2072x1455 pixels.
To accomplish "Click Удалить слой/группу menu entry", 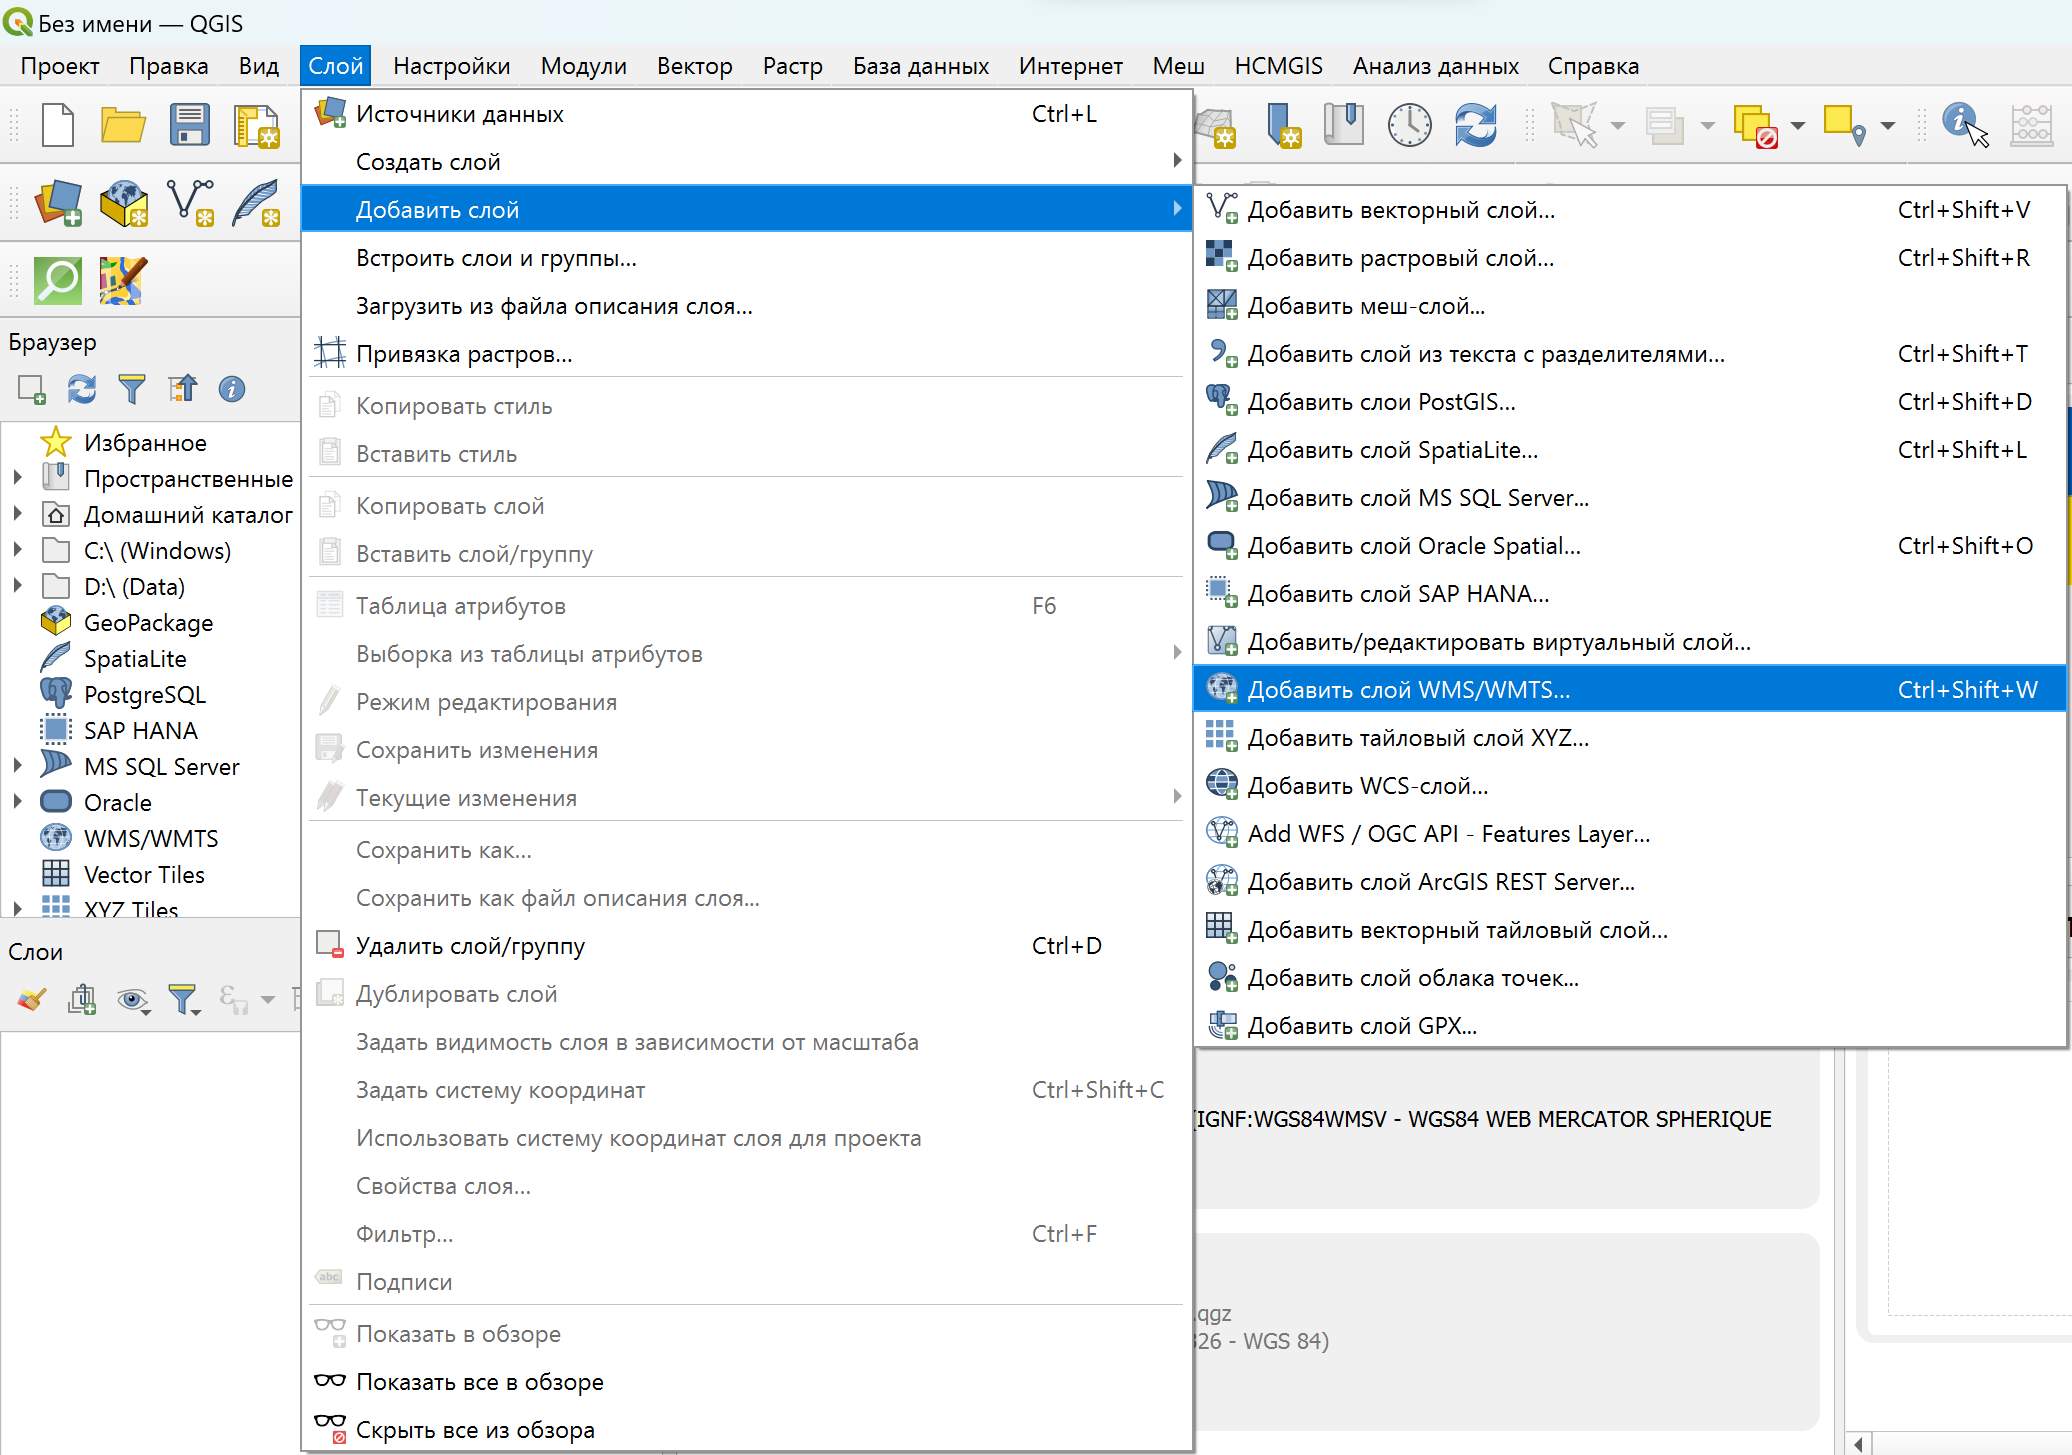I will (746, 946).
